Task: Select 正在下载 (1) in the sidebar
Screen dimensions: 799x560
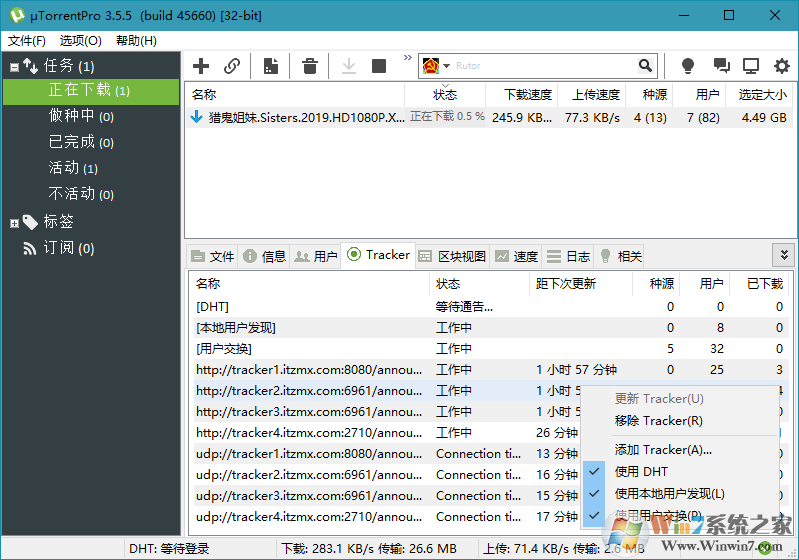Action: (x=91, y=91)
